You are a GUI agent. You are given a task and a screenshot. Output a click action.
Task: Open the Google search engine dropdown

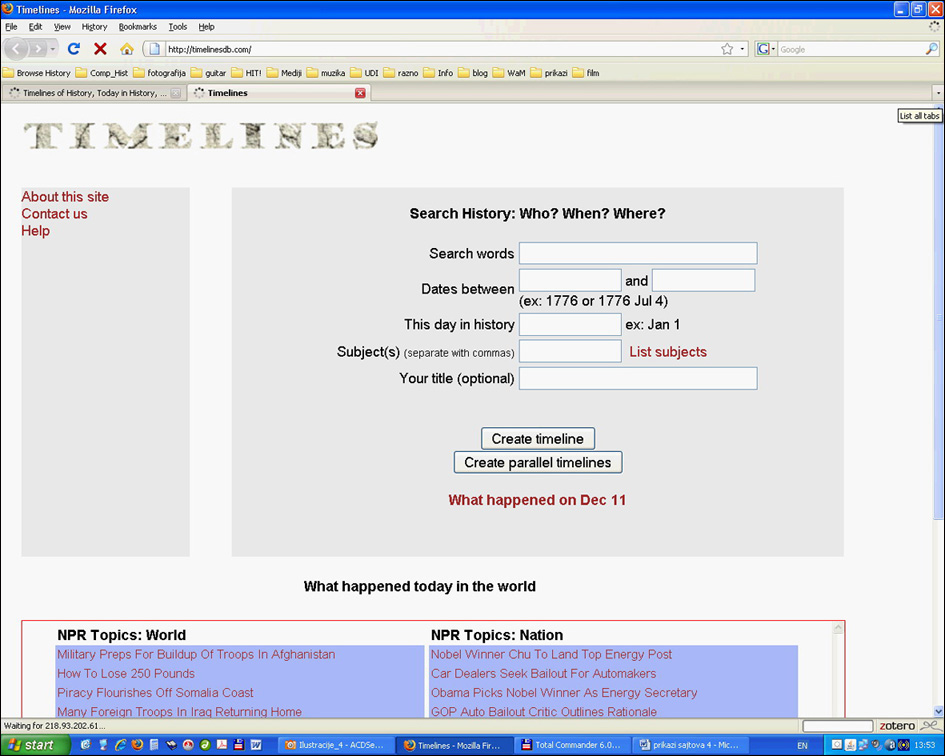[767, 49]
